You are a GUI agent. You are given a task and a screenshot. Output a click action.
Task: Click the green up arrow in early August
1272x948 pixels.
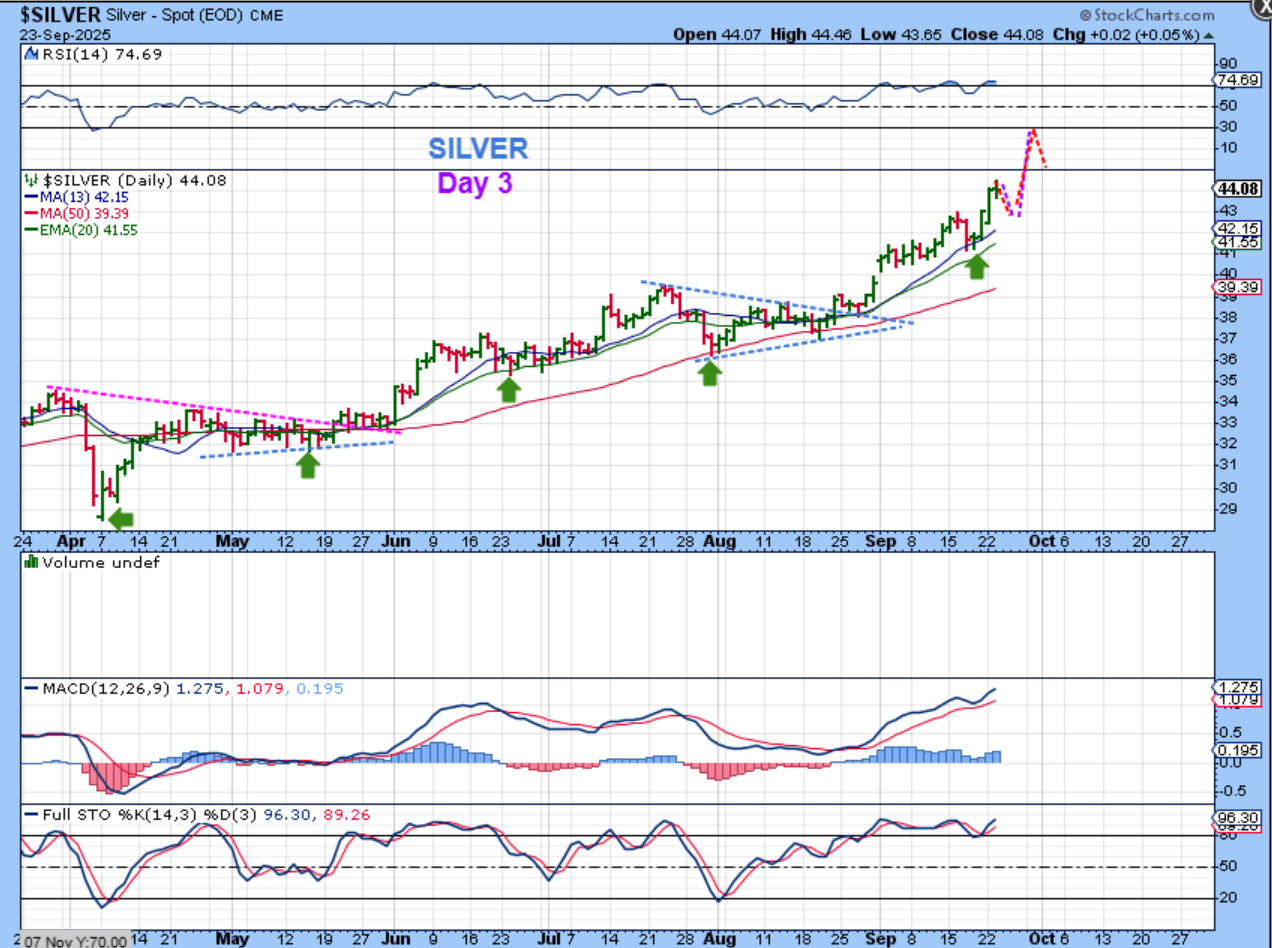pos(709,373)
